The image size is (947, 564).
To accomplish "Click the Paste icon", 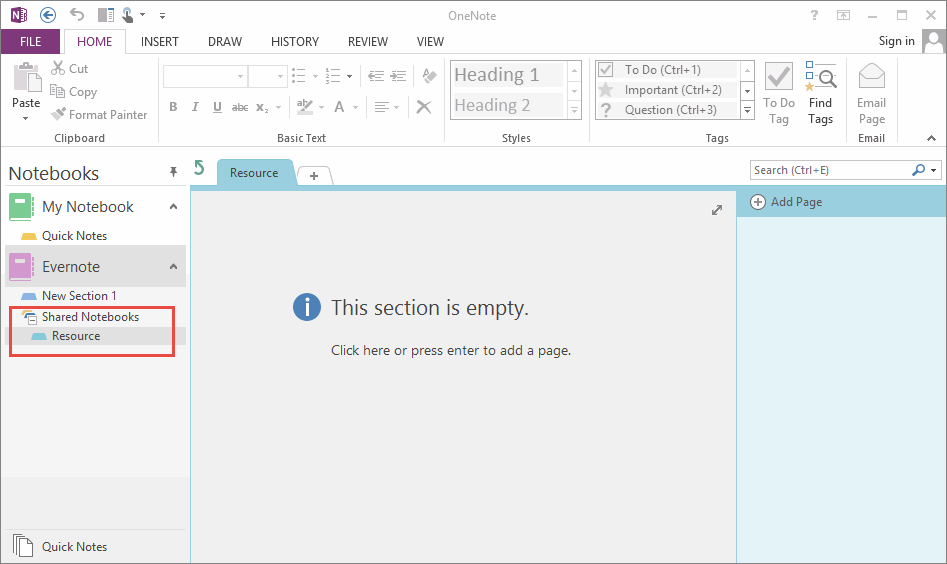I will (27, 77).
